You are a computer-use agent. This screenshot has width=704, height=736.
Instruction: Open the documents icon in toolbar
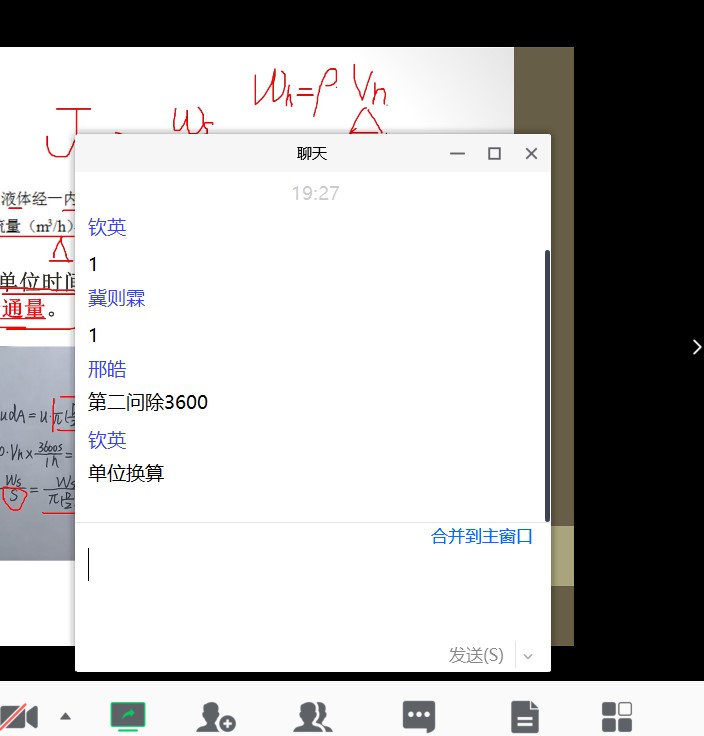[x=524, y=716]
